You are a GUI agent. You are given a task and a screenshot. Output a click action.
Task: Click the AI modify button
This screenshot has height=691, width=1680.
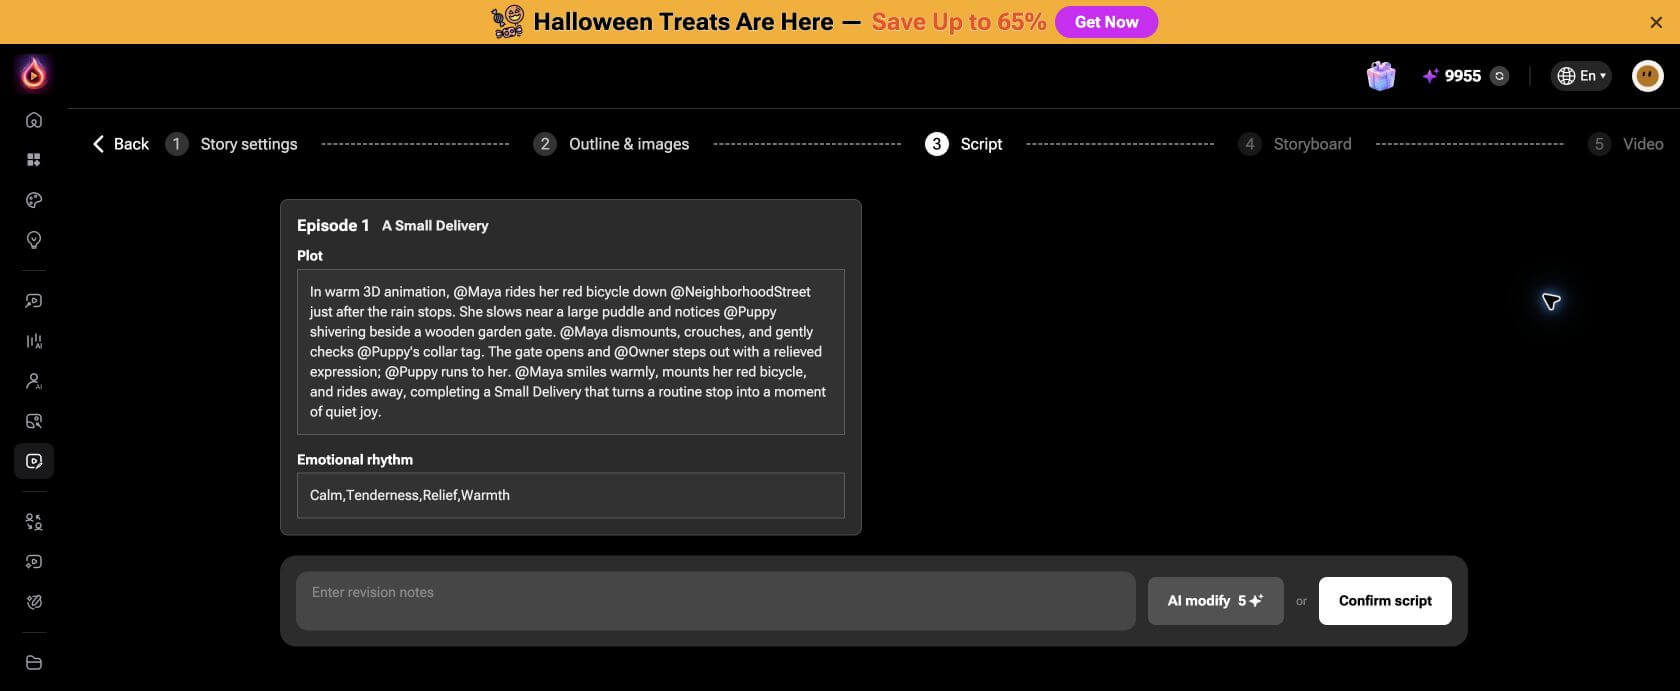[1215, 601]
